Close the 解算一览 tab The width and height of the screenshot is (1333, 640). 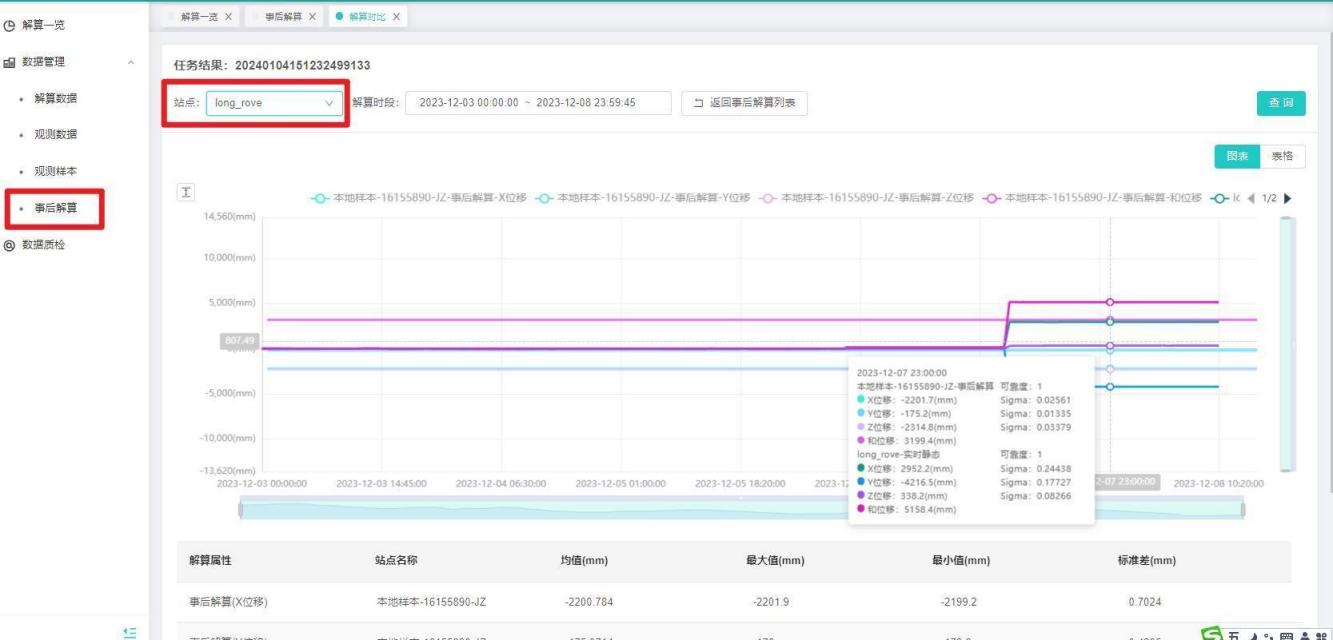pos(227,17)
